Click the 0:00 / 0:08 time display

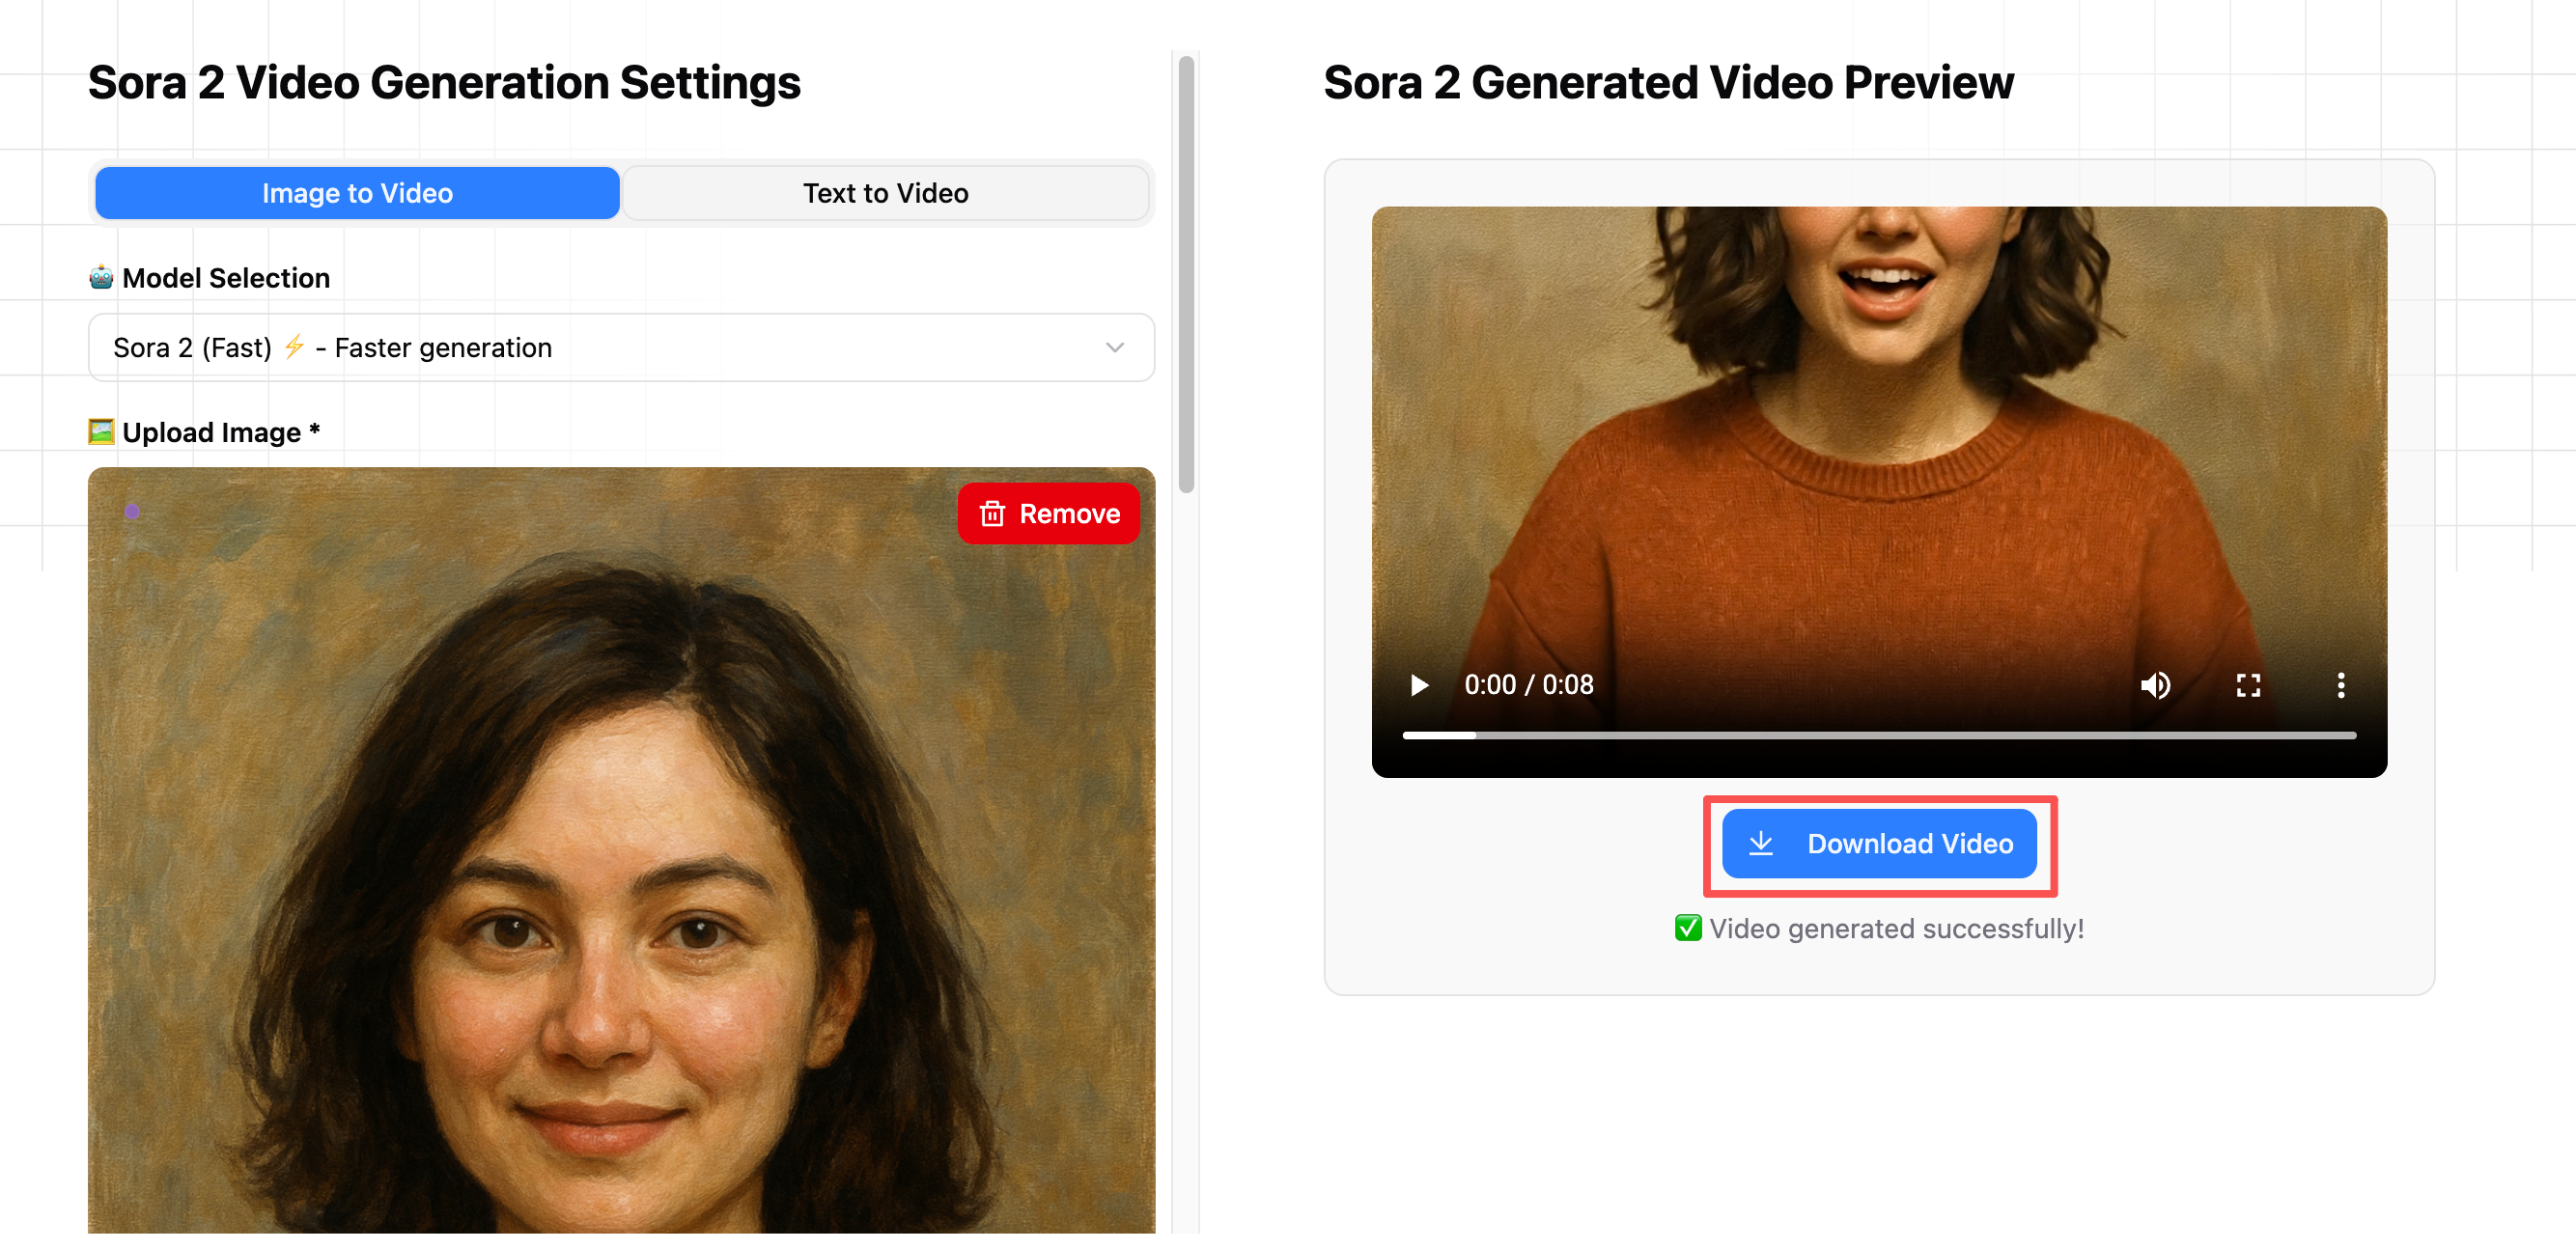(x=1528, y=685)
